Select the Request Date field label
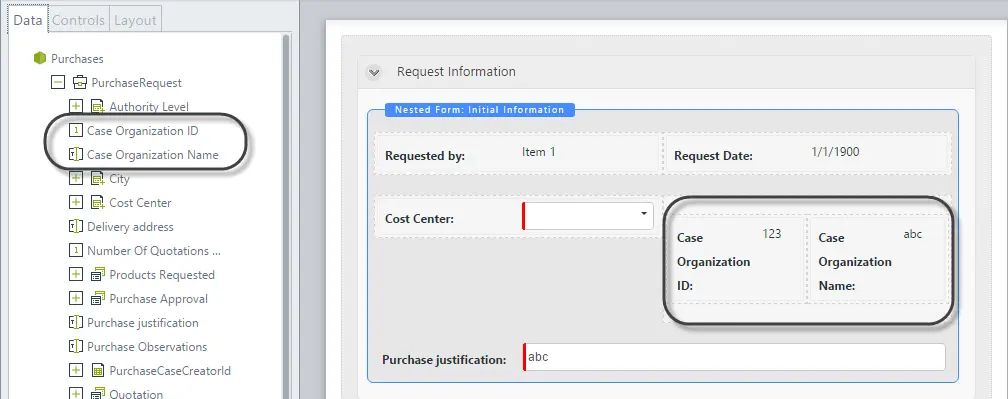 [x=713, y=155]
